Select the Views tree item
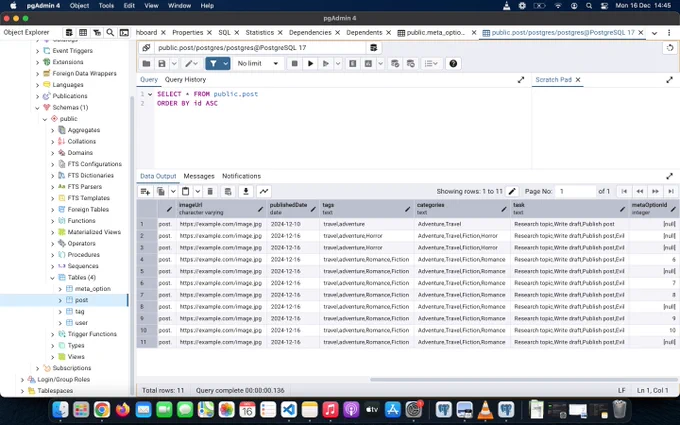This screenshot has height=425, width=680. point(75,357)
